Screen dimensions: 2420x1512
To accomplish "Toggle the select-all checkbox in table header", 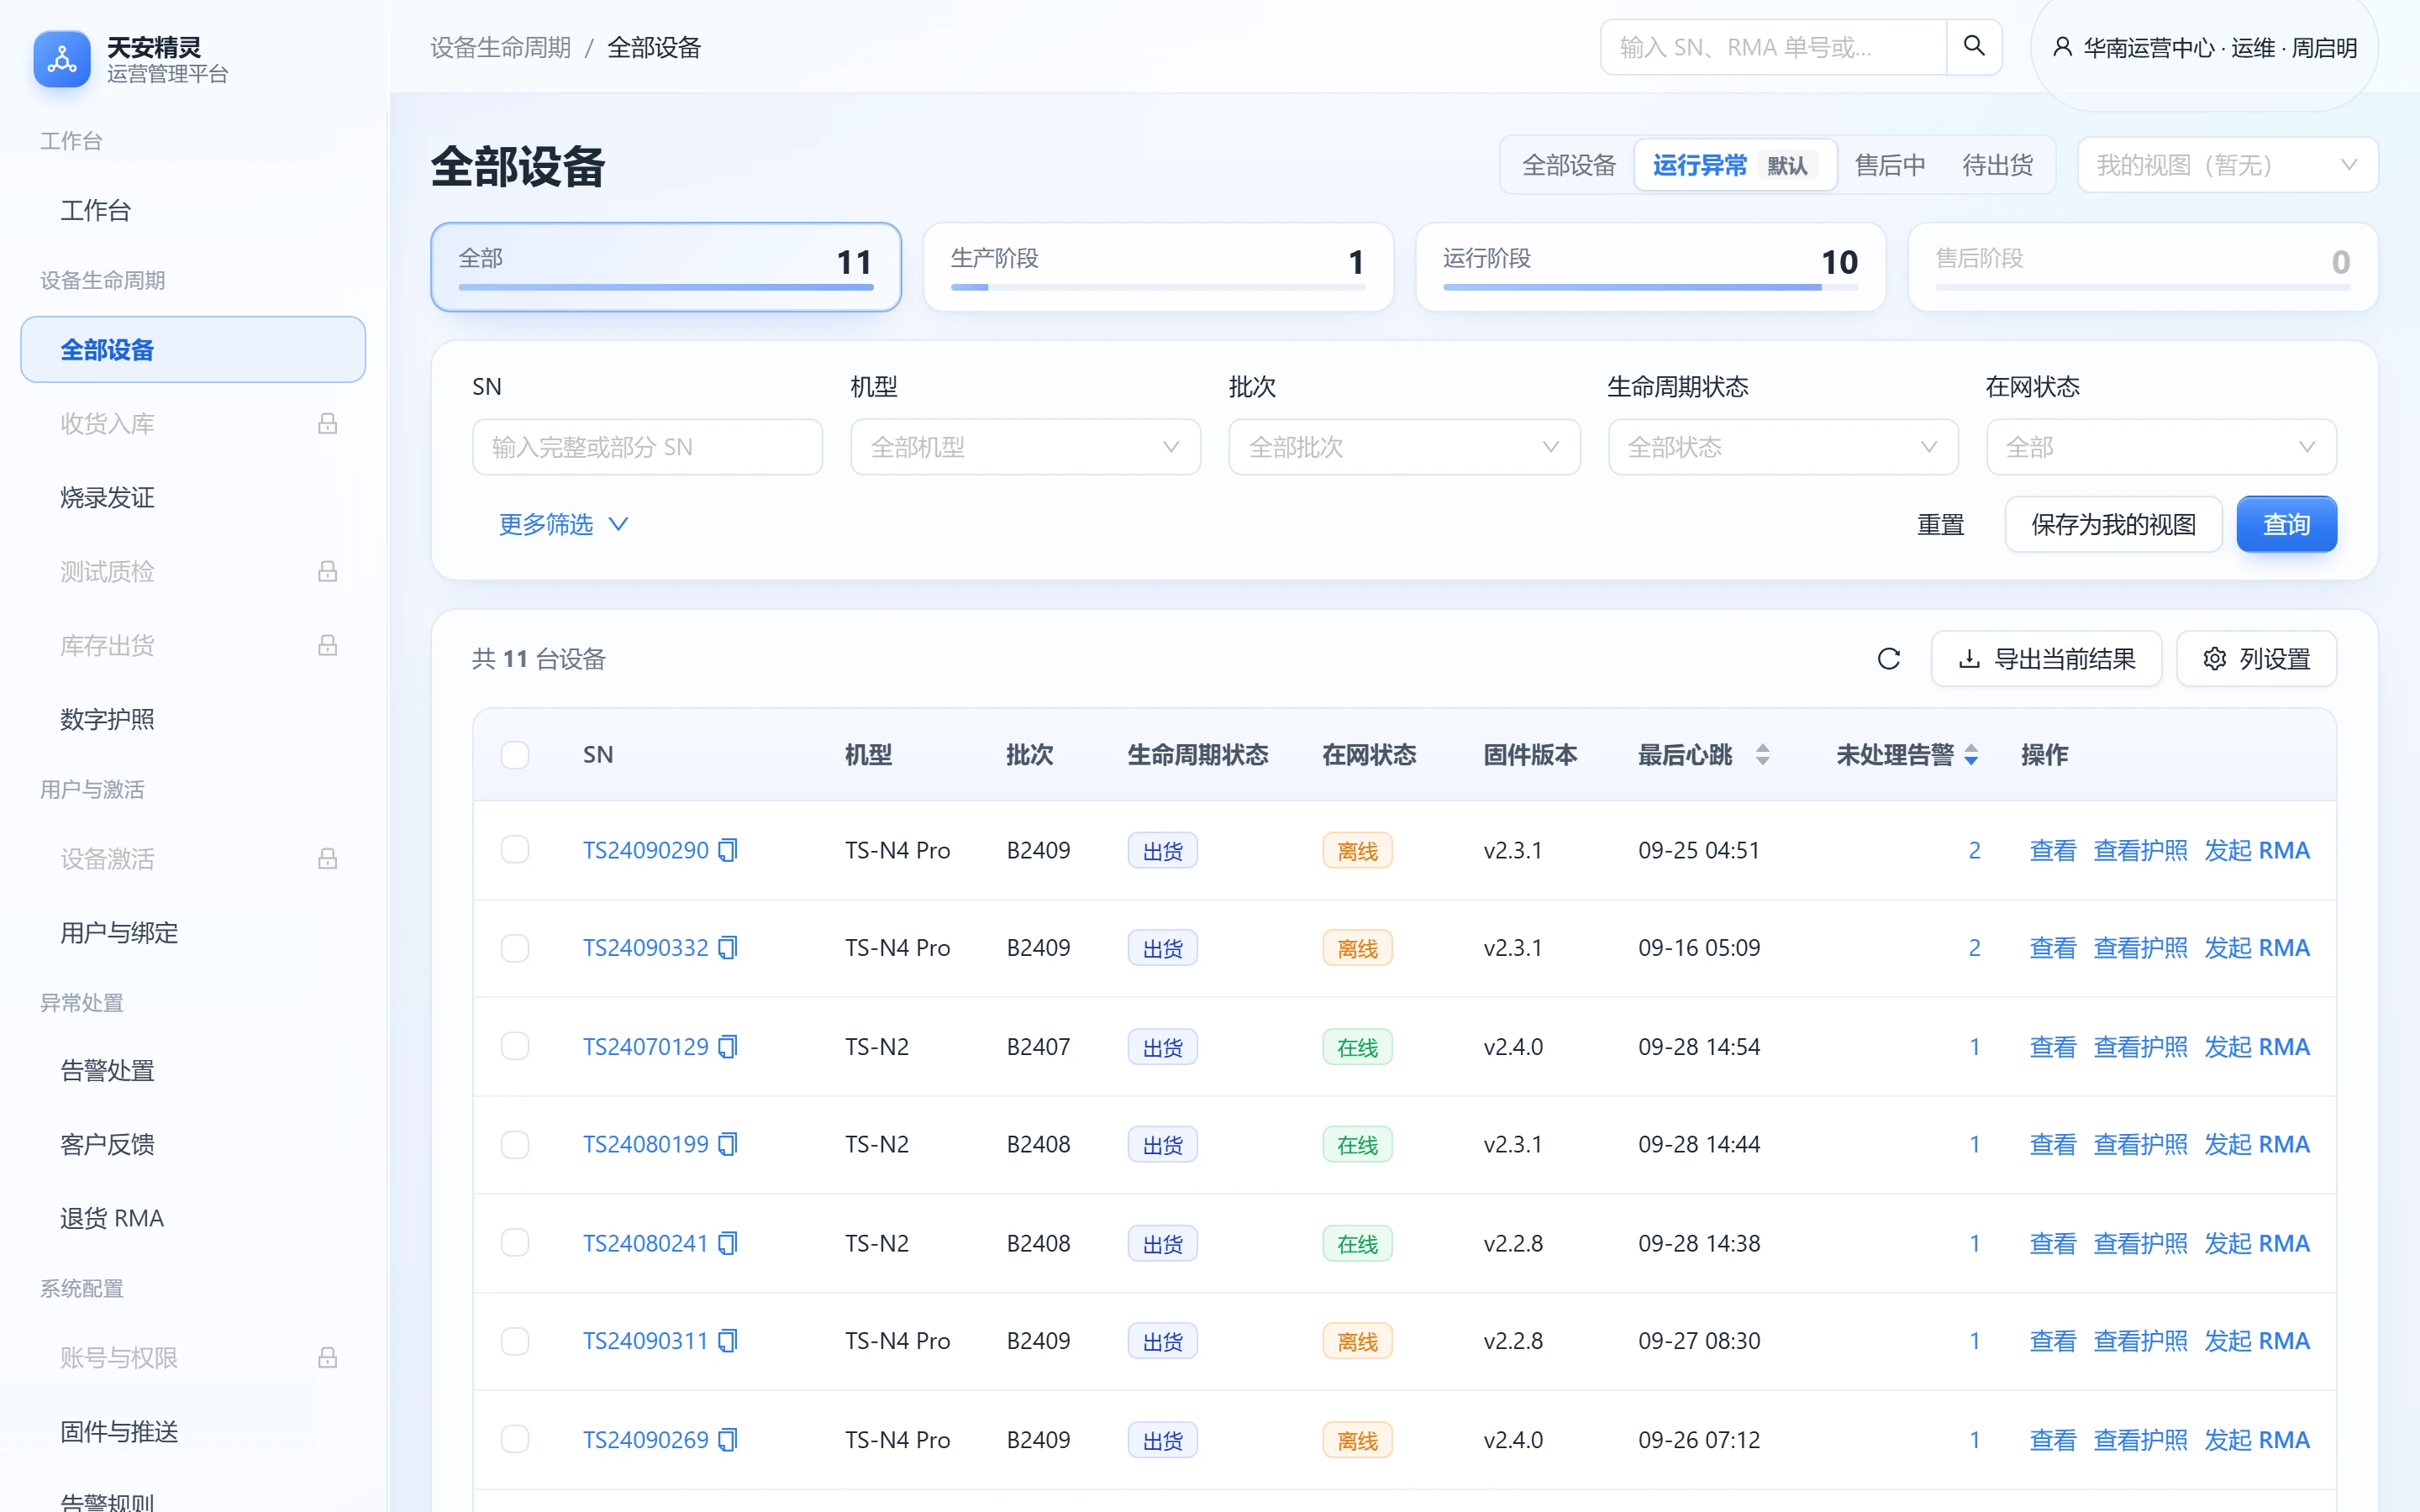I will 515,754.
